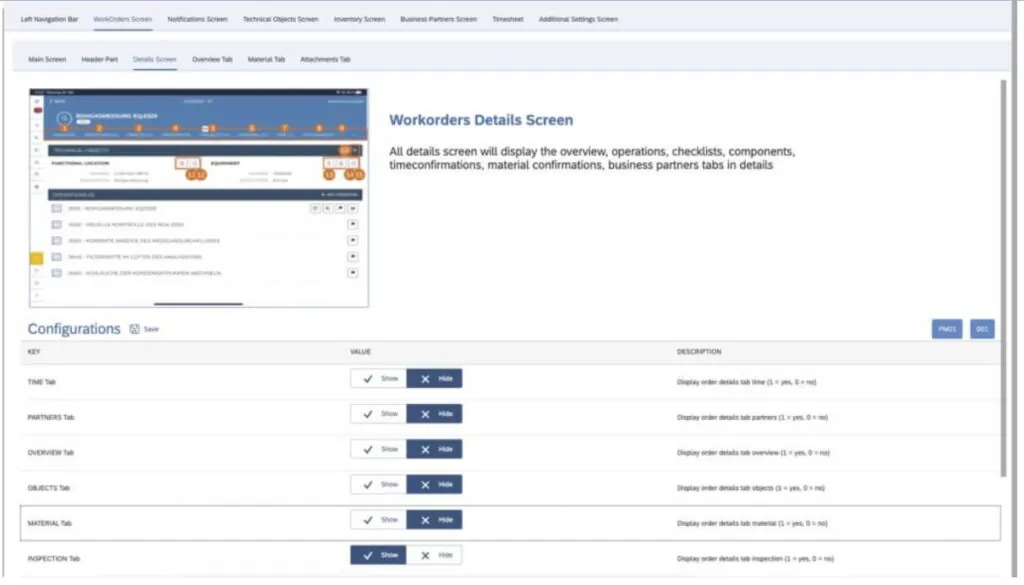Image resolution: width=1024 pixels, height=585 pixels.
Task: Click the 'INSPECTION Tab' key cell
Action: (x=54, y=558)
